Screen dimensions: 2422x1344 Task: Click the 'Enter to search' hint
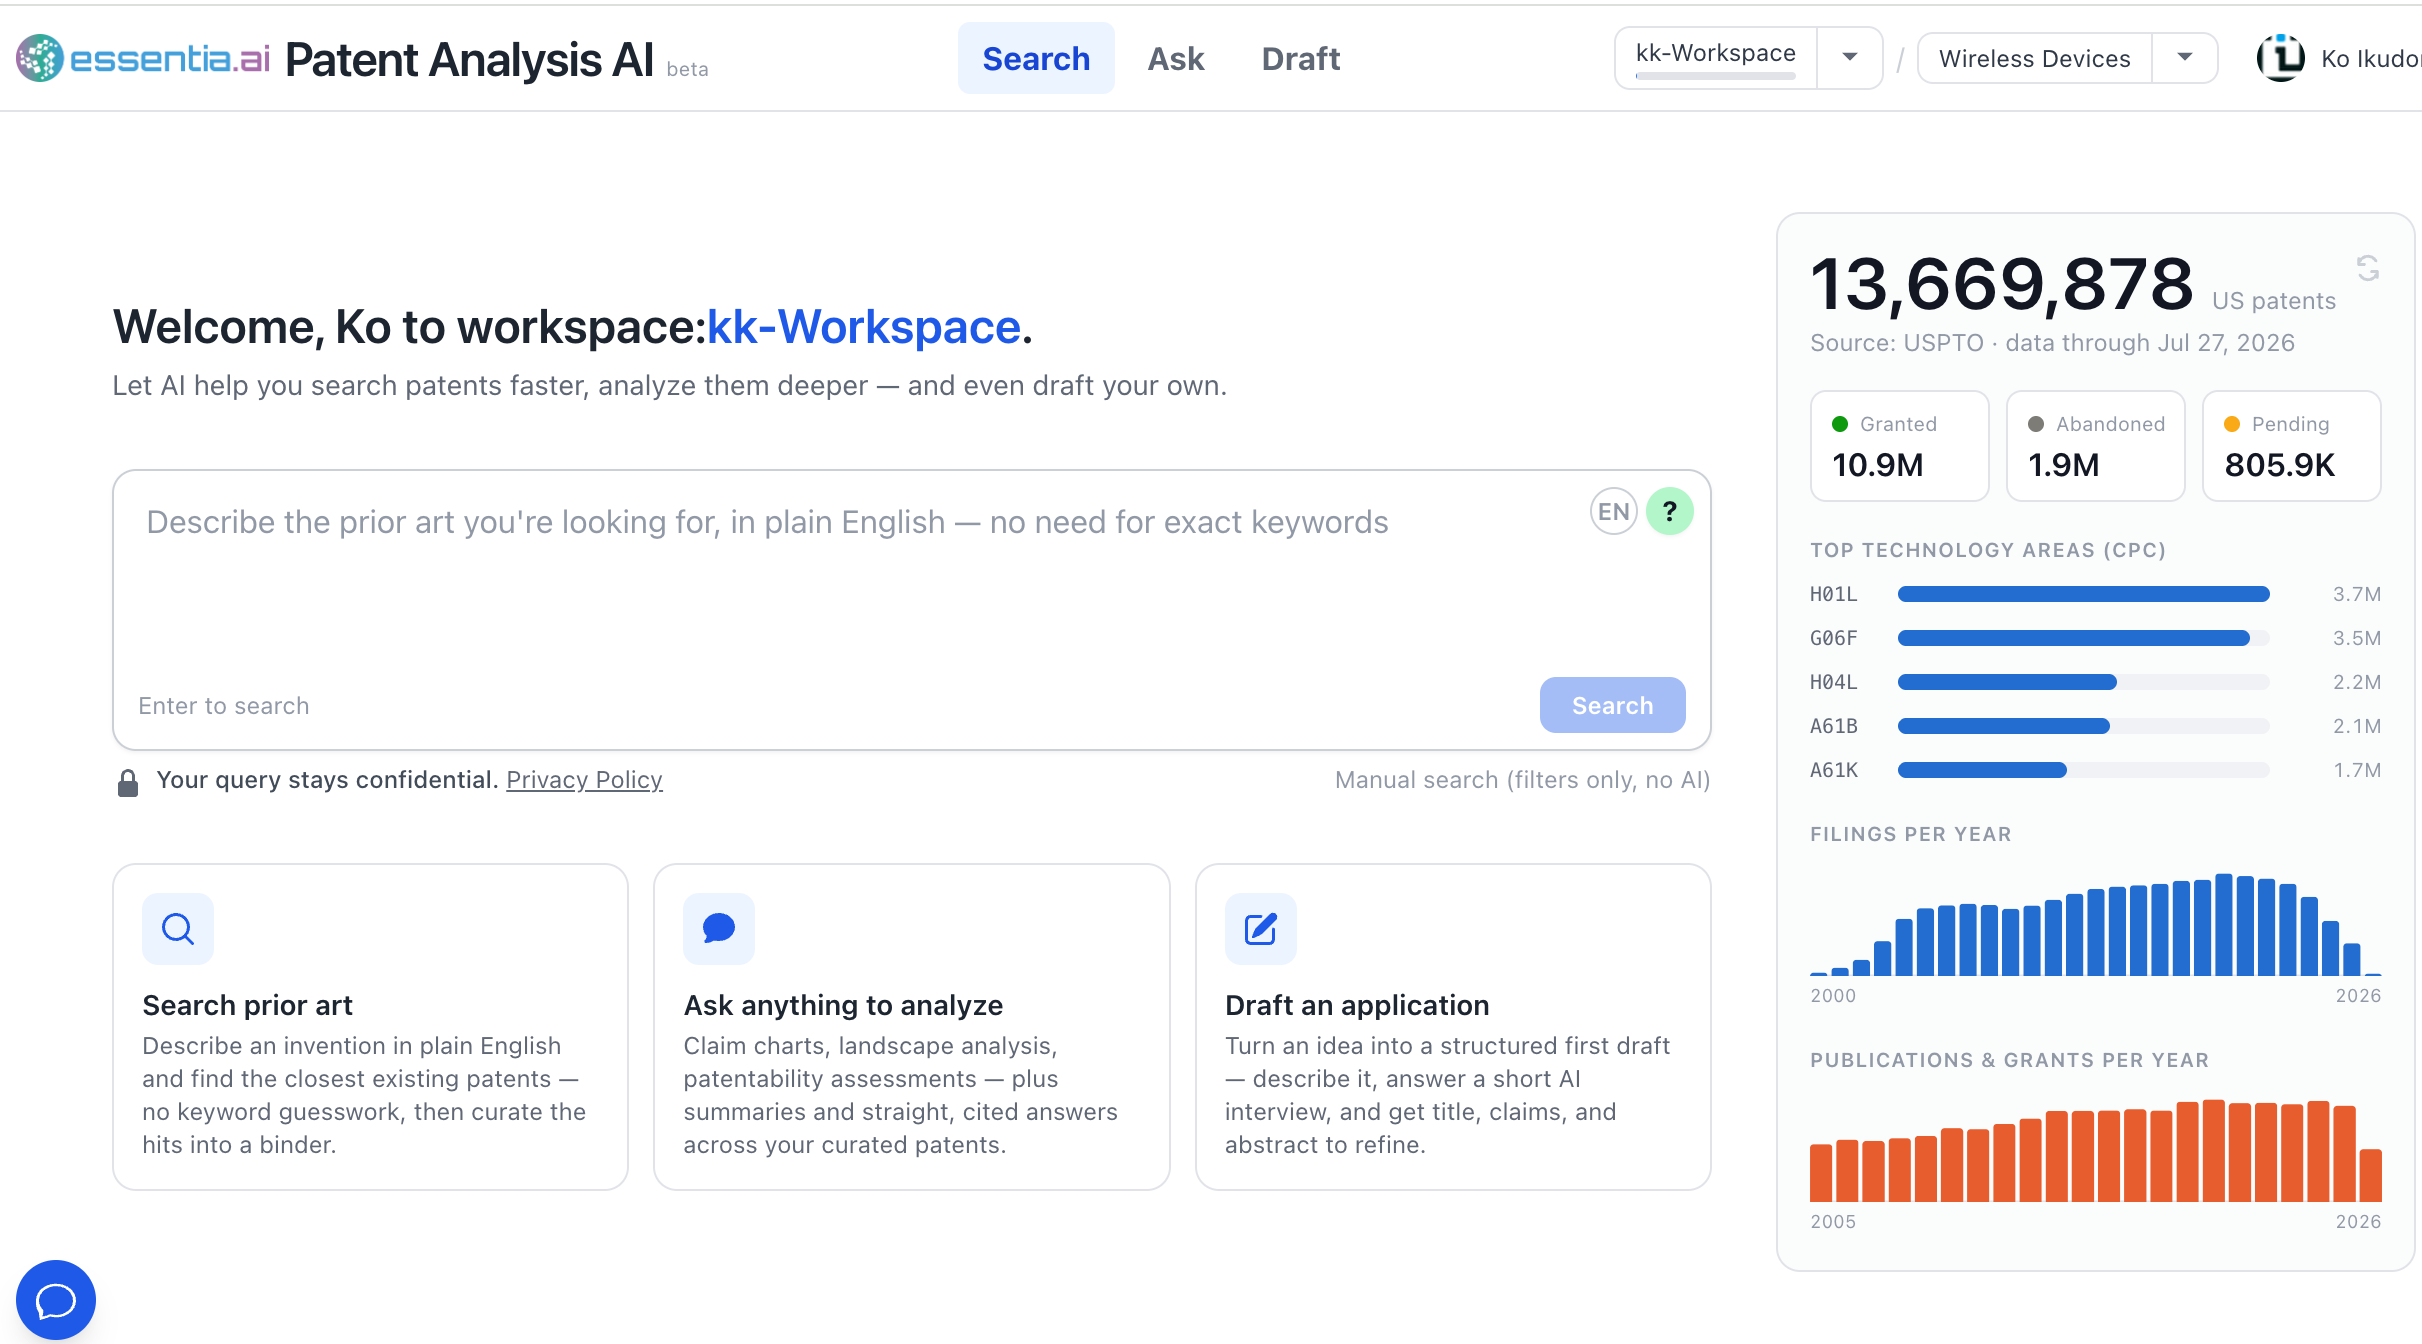pyautogui.click(x=224, y=706)
